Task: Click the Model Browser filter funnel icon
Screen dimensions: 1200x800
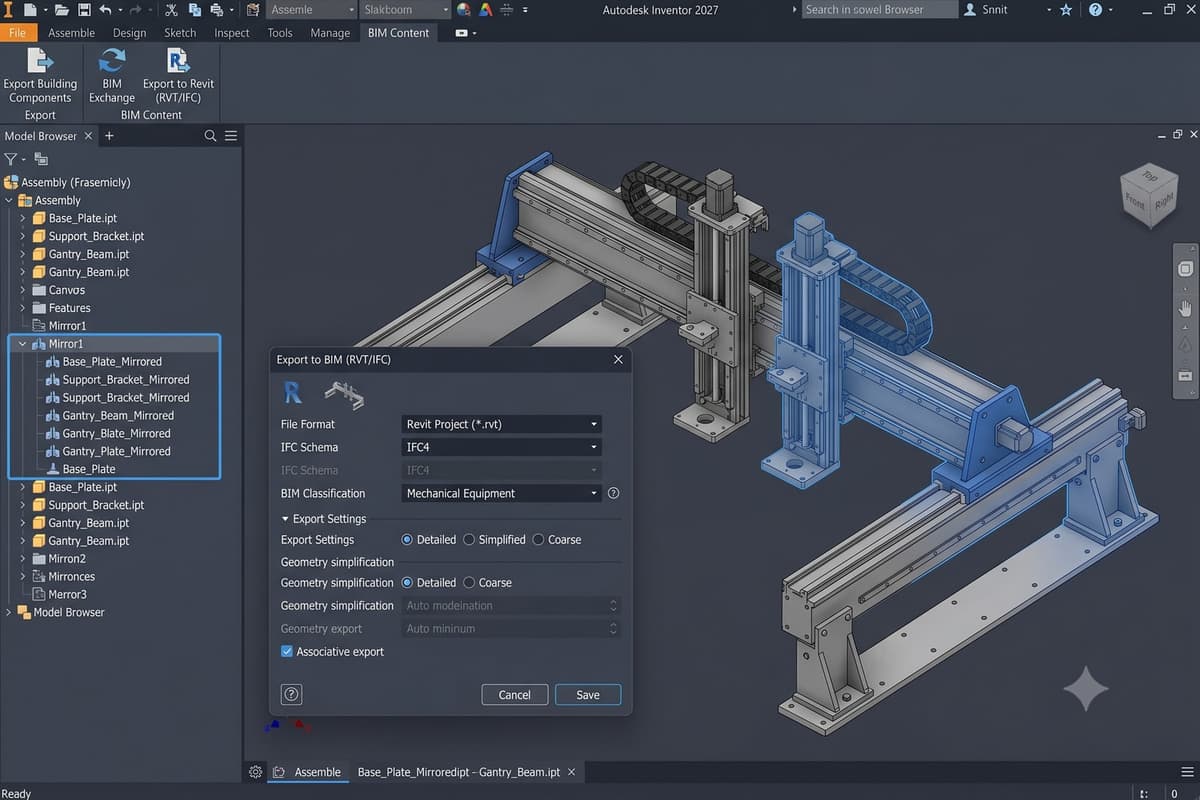Action: point(10,159)
